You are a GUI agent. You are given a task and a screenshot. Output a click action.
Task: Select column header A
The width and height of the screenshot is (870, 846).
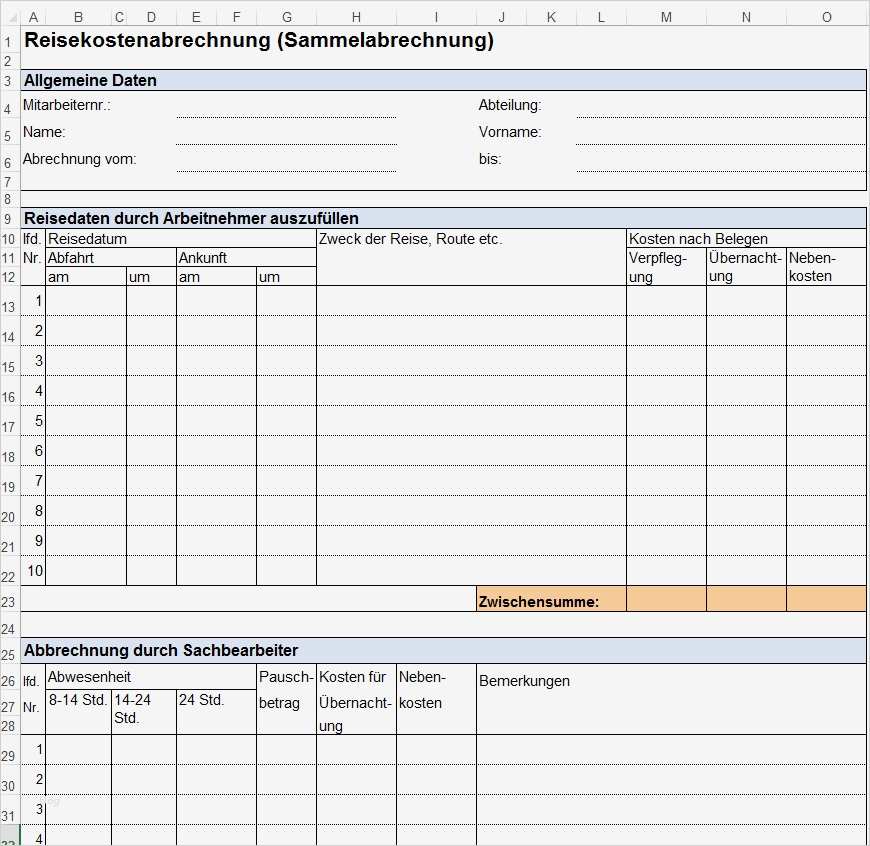click(x=33, y=16)
